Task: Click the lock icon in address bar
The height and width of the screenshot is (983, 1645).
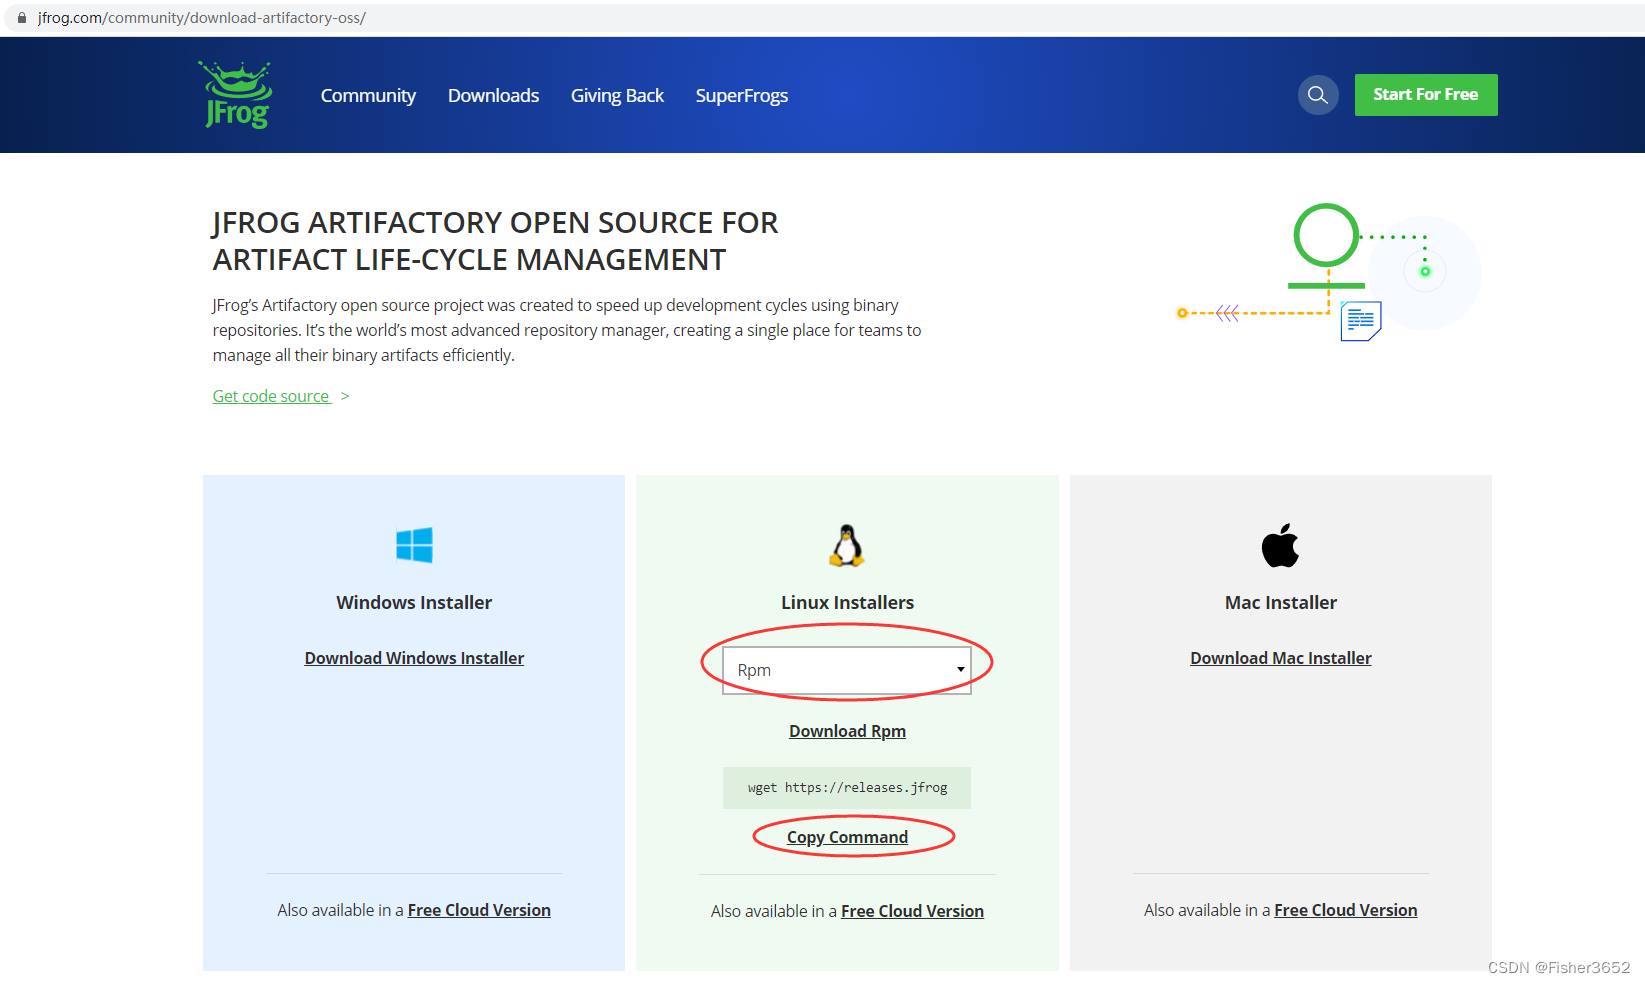Action: tap(22, 18)
